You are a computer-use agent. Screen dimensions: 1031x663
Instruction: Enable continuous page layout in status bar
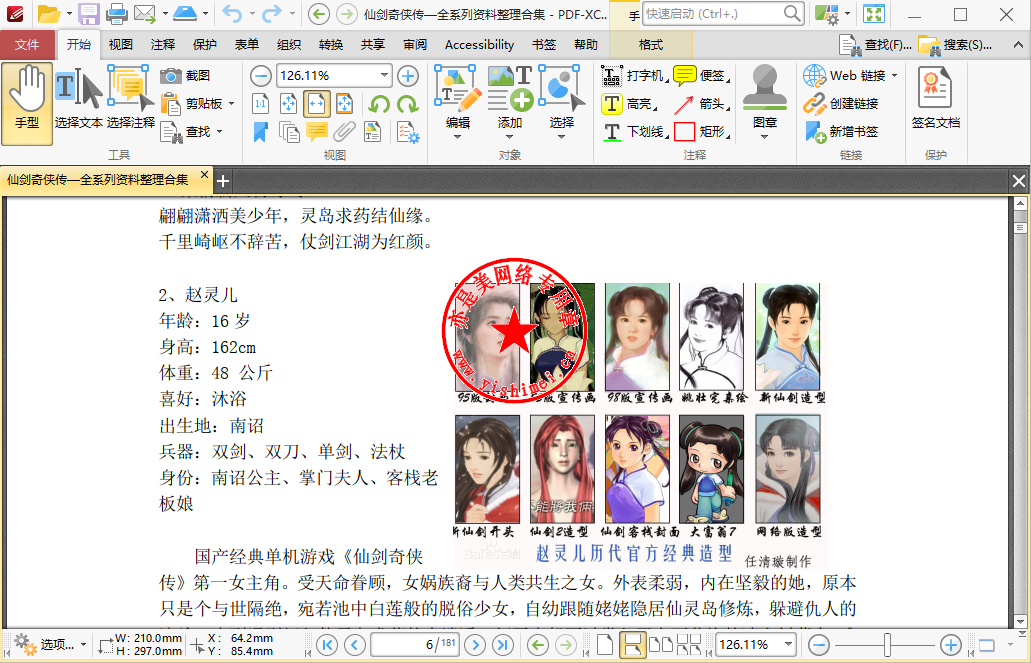click(633, 645)
